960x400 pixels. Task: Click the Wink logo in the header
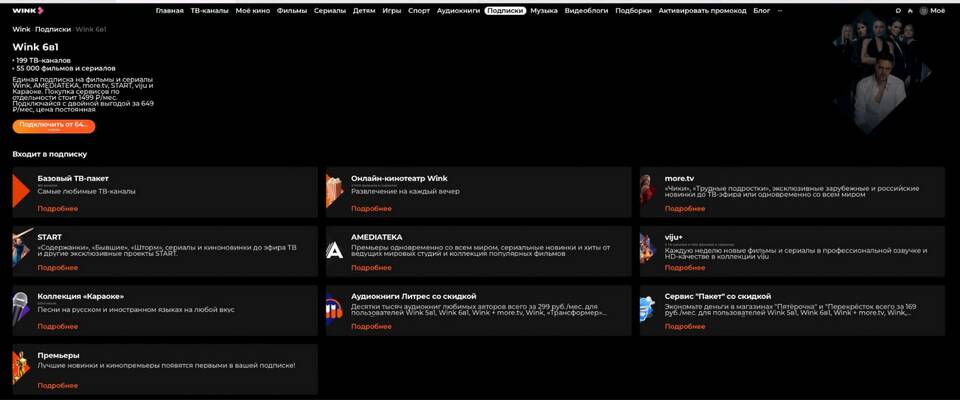coord(22,10)
